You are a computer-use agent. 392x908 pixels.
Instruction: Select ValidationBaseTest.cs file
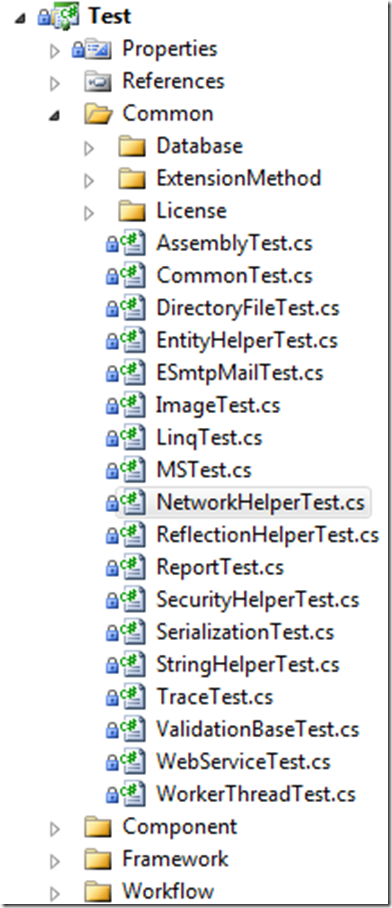click(258, 729)
